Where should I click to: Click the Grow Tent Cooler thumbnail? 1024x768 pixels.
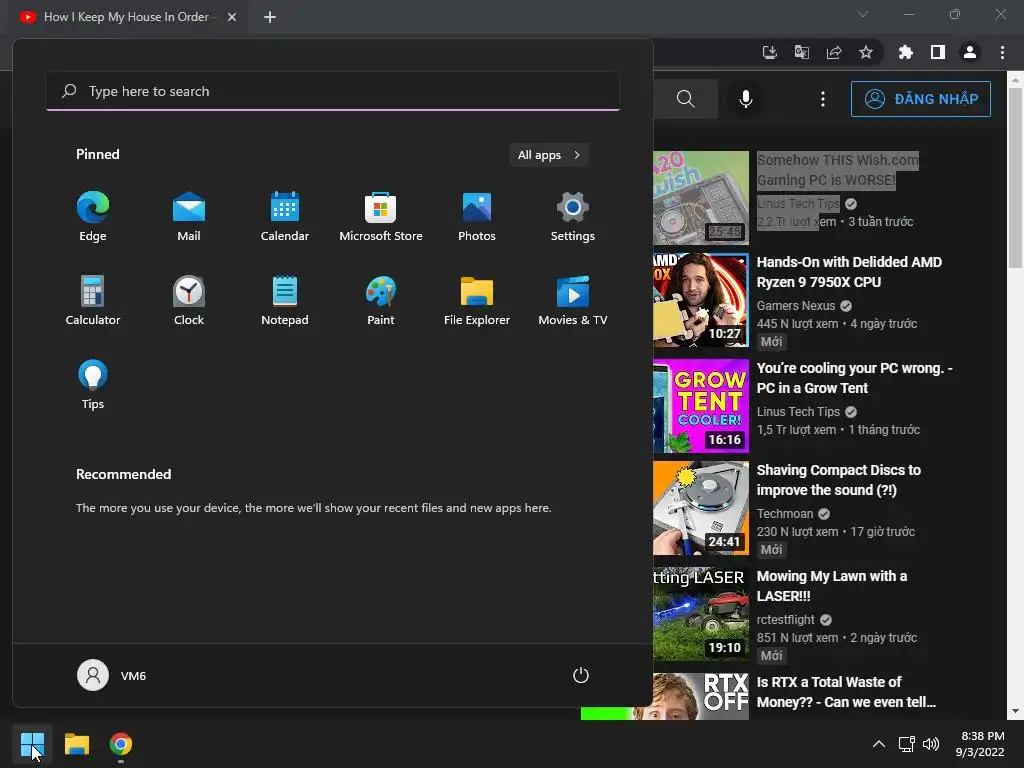[701, 406]
